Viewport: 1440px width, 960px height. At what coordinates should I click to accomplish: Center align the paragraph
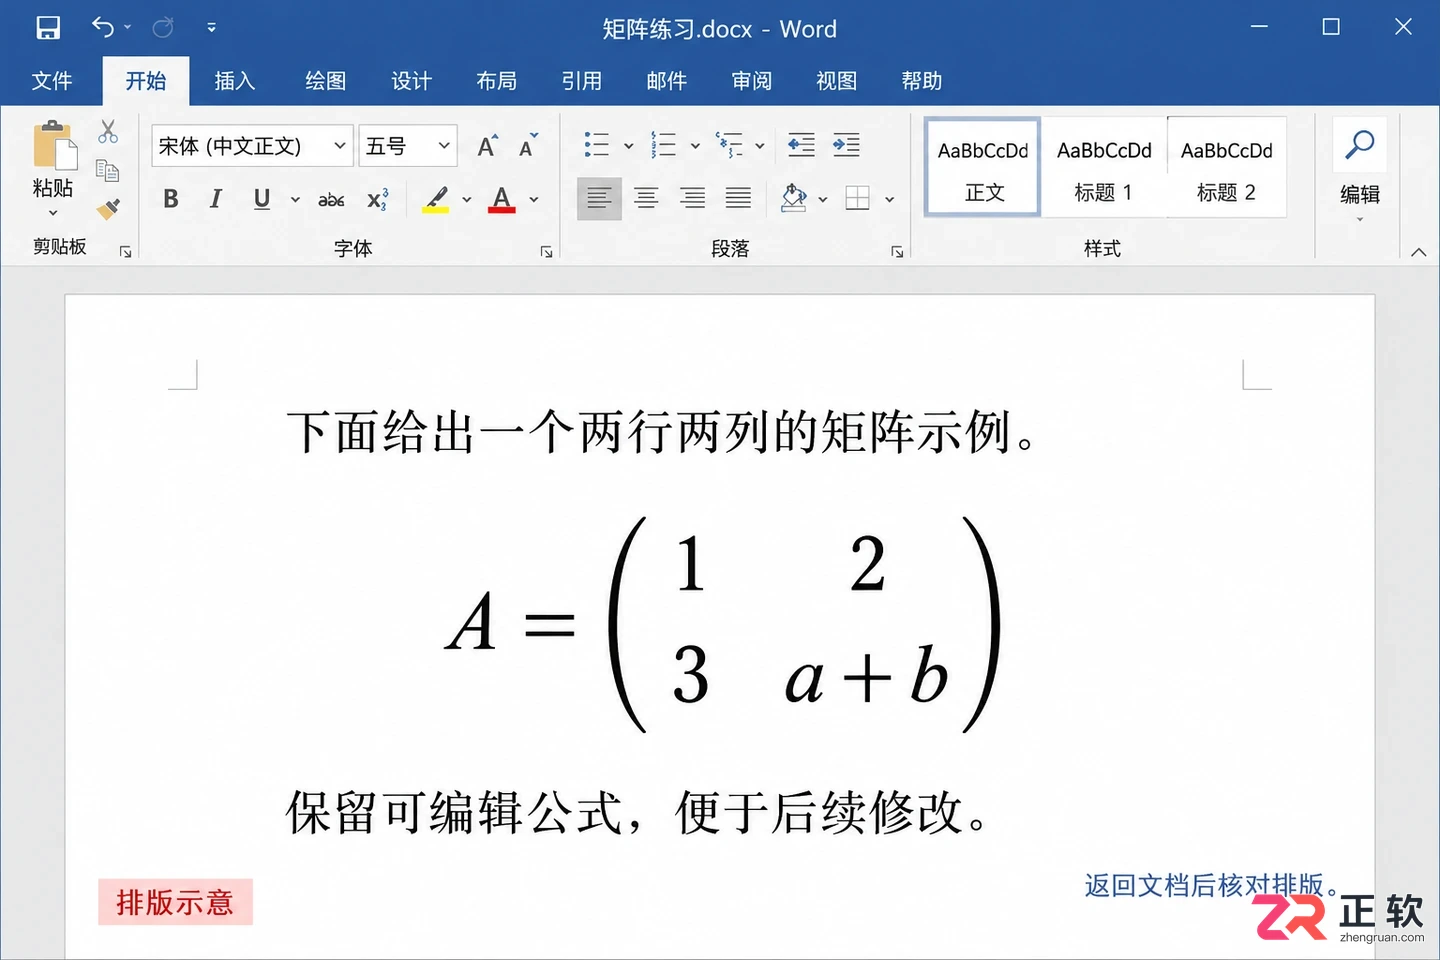point(646,198)
